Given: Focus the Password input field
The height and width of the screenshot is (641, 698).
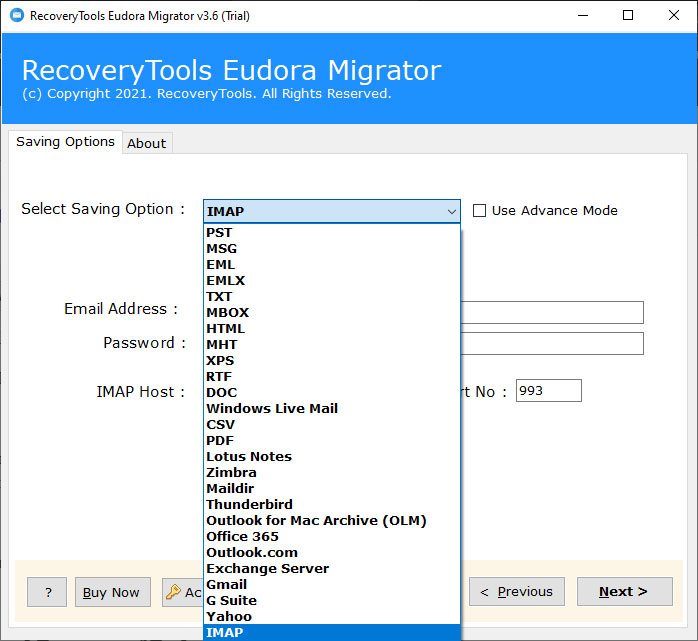Looking at the screenshot, I should pos(552,344).
